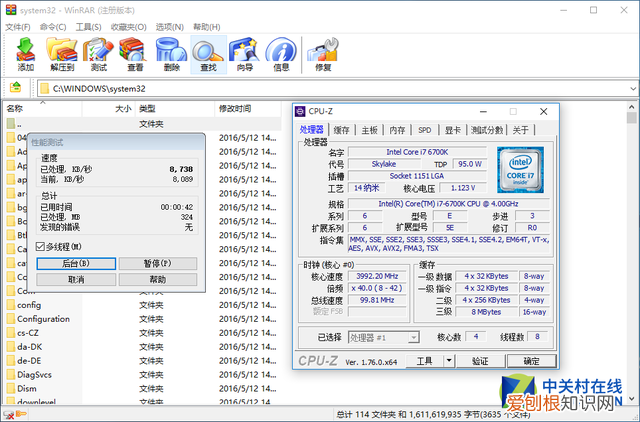Open the 向导 (Wizard) toolbar icon
Viewport: 640px width, 422px height.
click(x=244, y=54)
